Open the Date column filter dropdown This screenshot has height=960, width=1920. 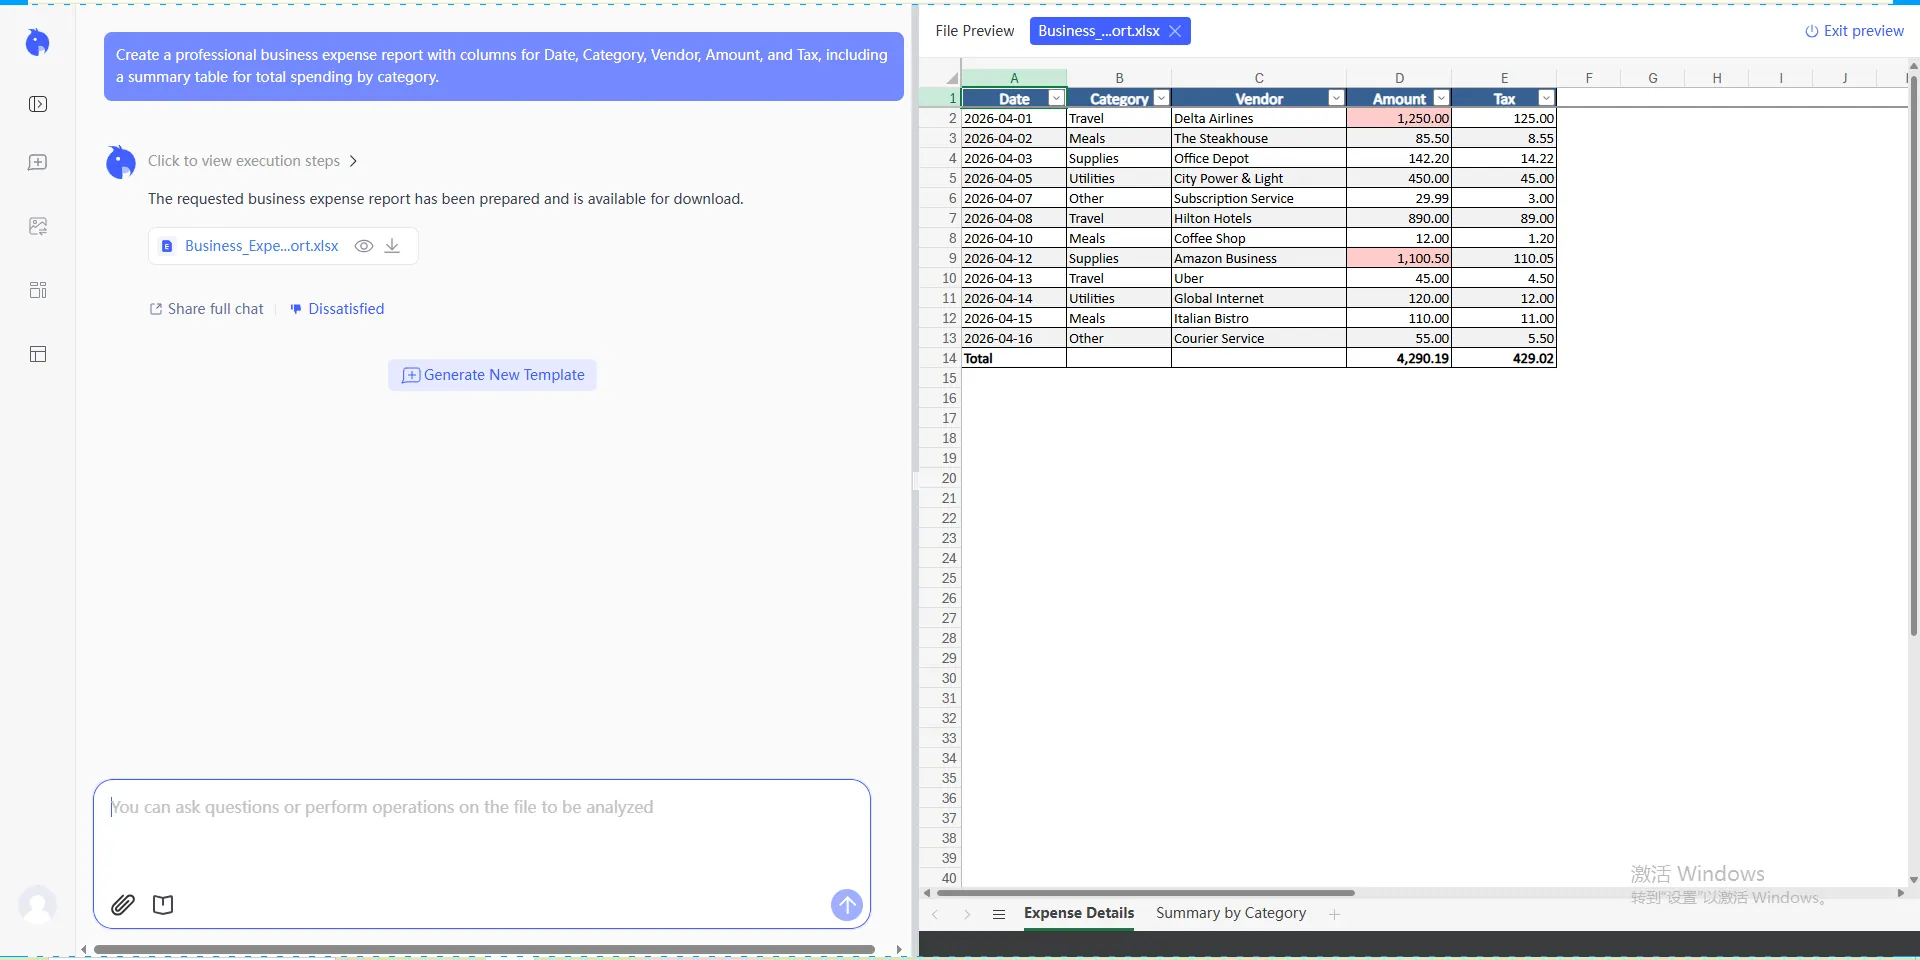pos(1055,98)
